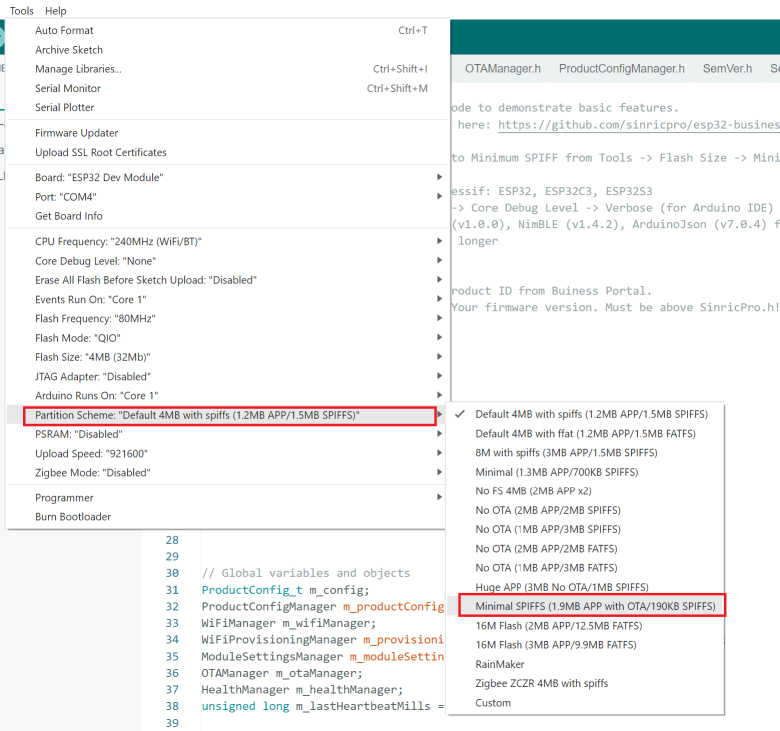Image resolution: width=780 pixels, height=731 pixels.
Task: Choose Archive Sketch
Action: pos(227,50)
